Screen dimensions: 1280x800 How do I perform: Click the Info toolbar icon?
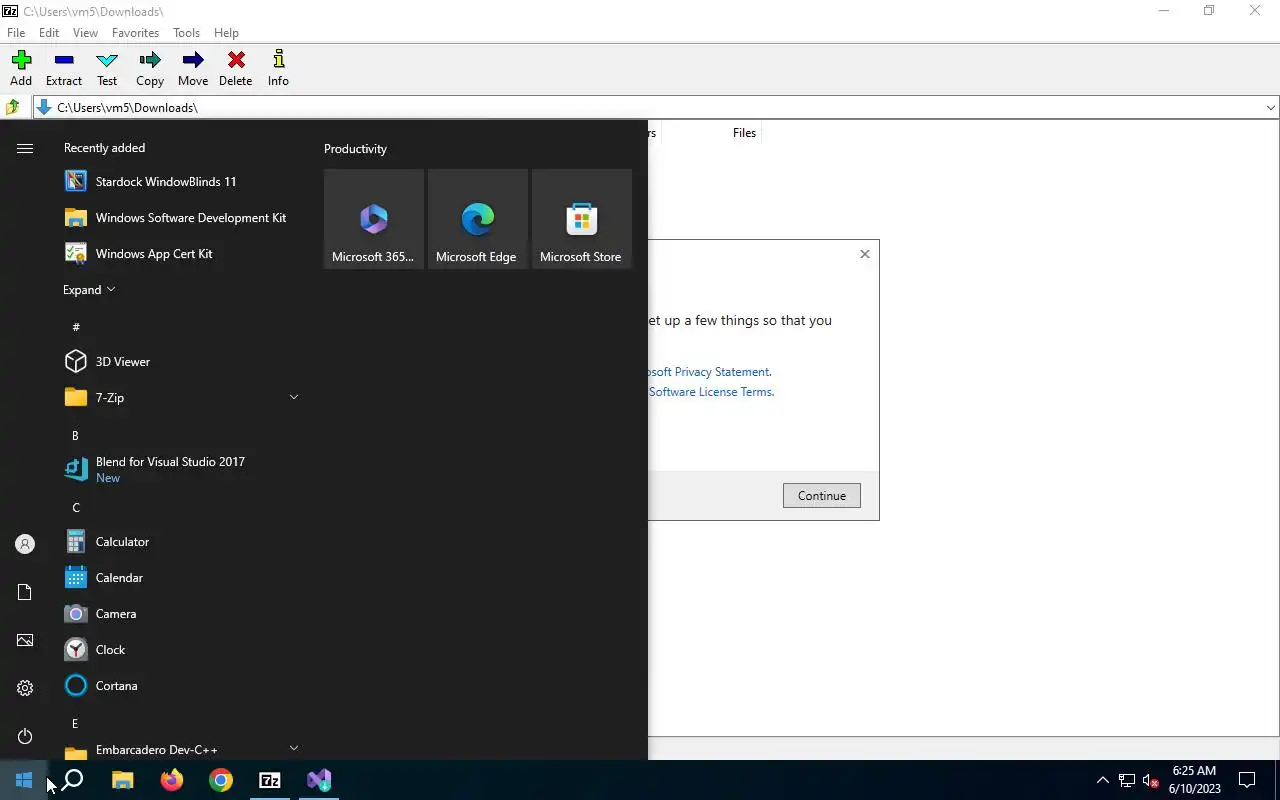tap(278, 68)
